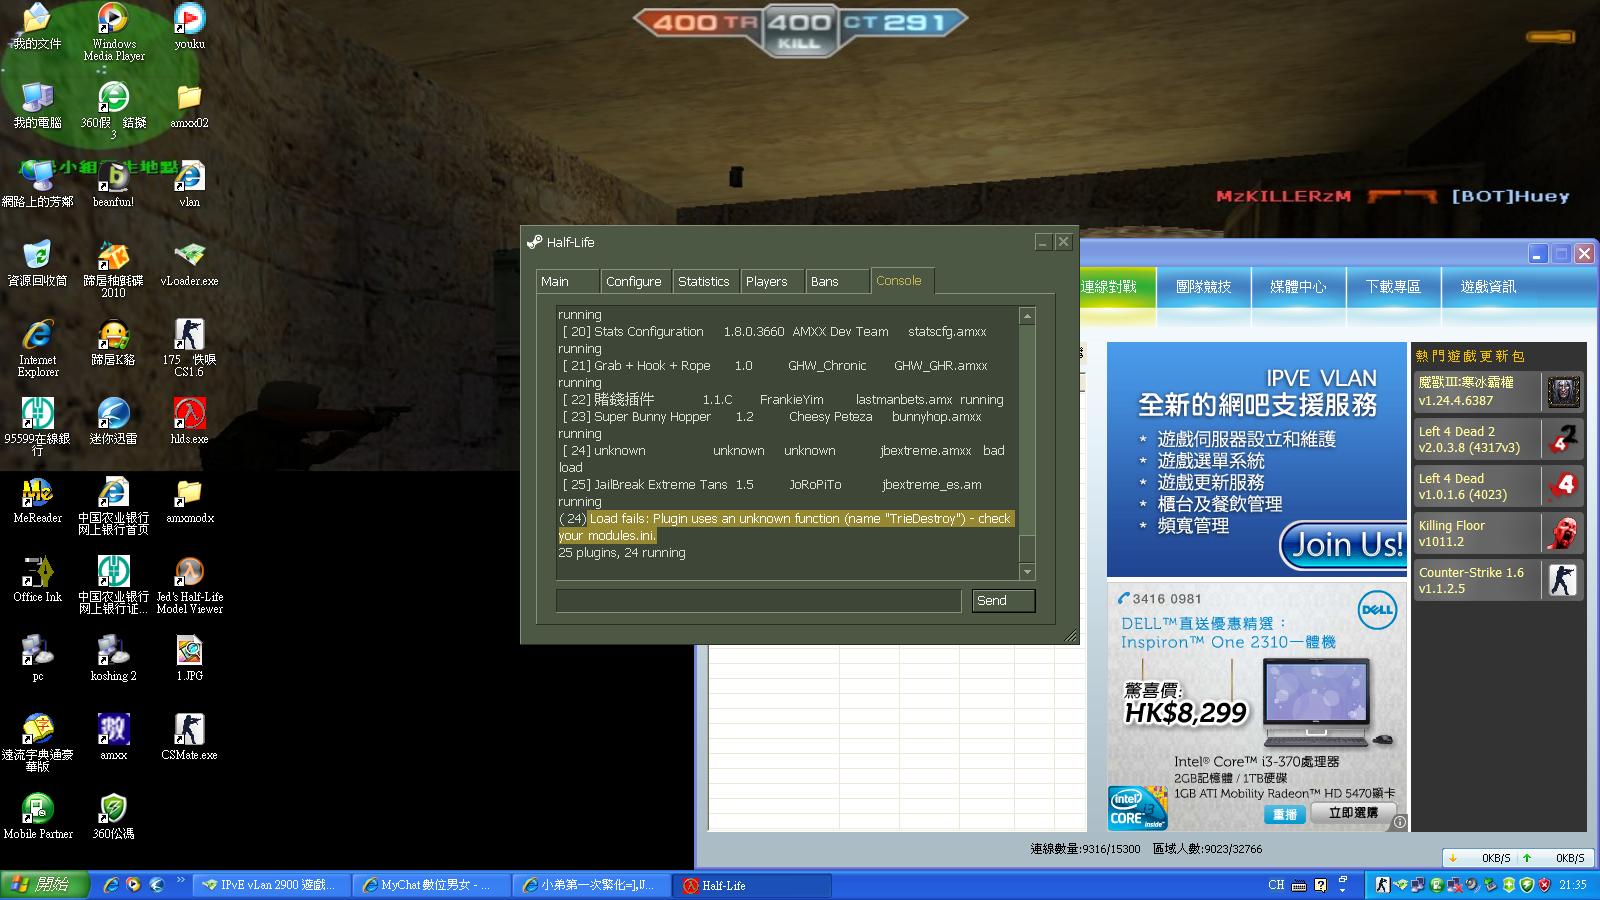Click the '25 plugins, 24 running' line

(x=622, y=552)
